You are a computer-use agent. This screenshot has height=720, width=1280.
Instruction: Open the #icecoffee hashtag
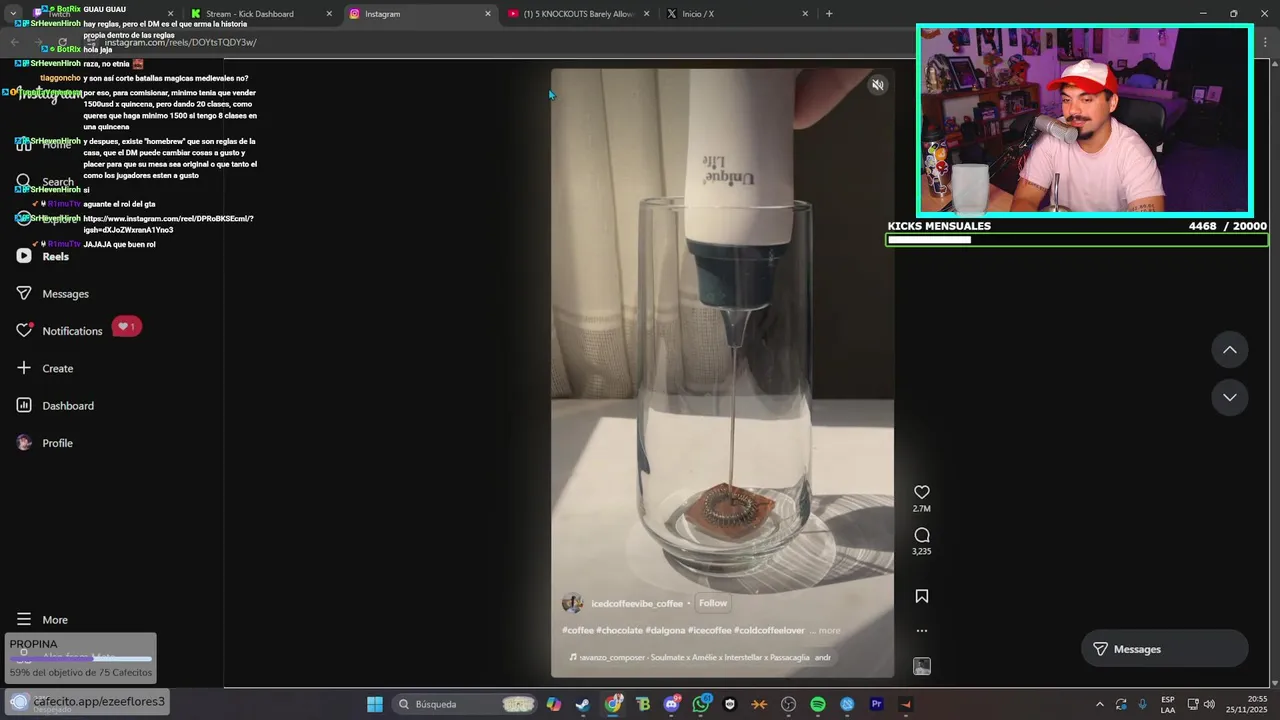710,631
